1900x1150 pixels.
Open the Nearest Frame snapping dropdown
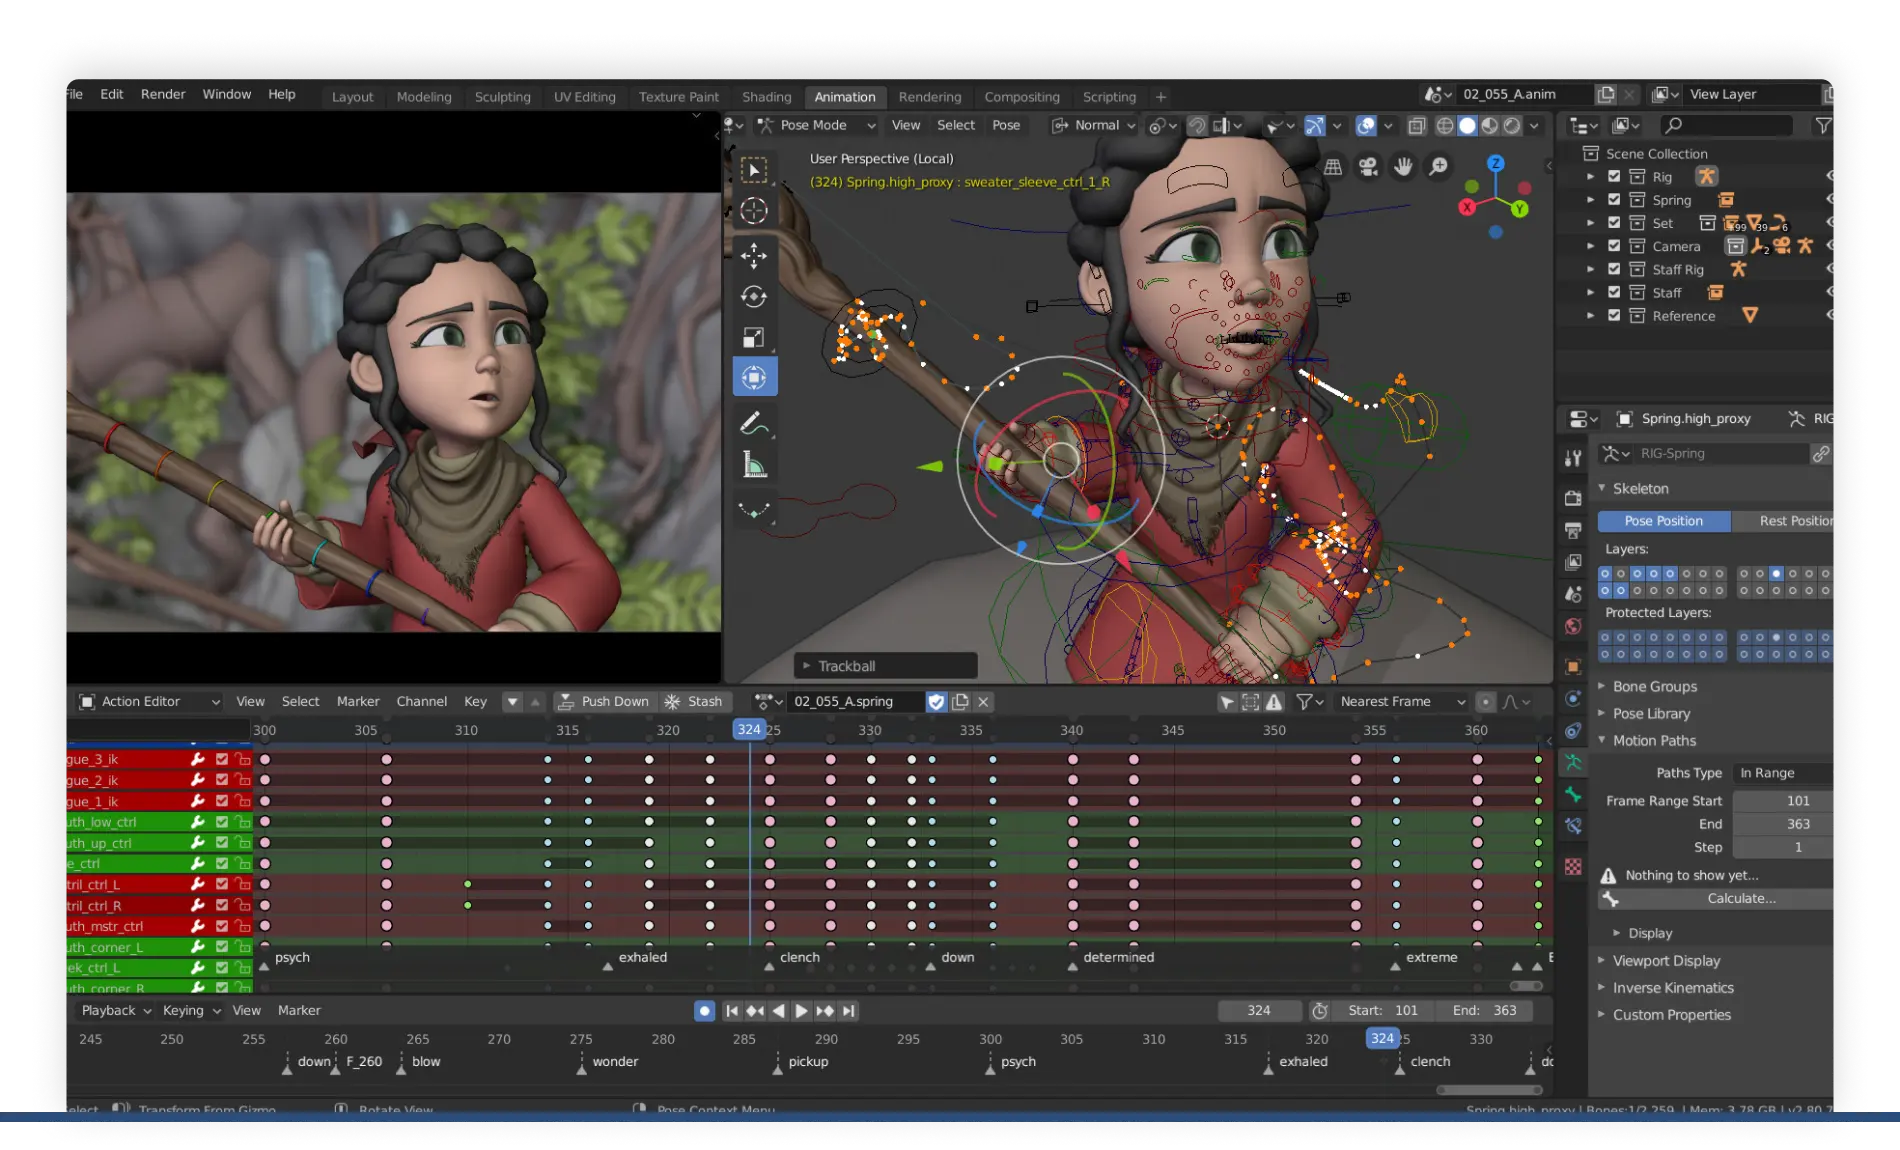pos(1402,702)
